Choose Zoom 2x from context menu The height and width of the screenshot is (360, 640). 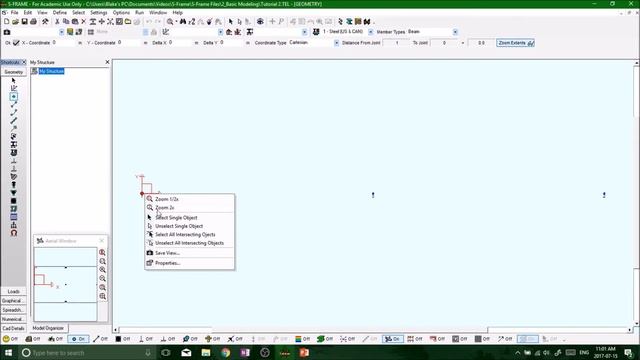coord(190,208)
